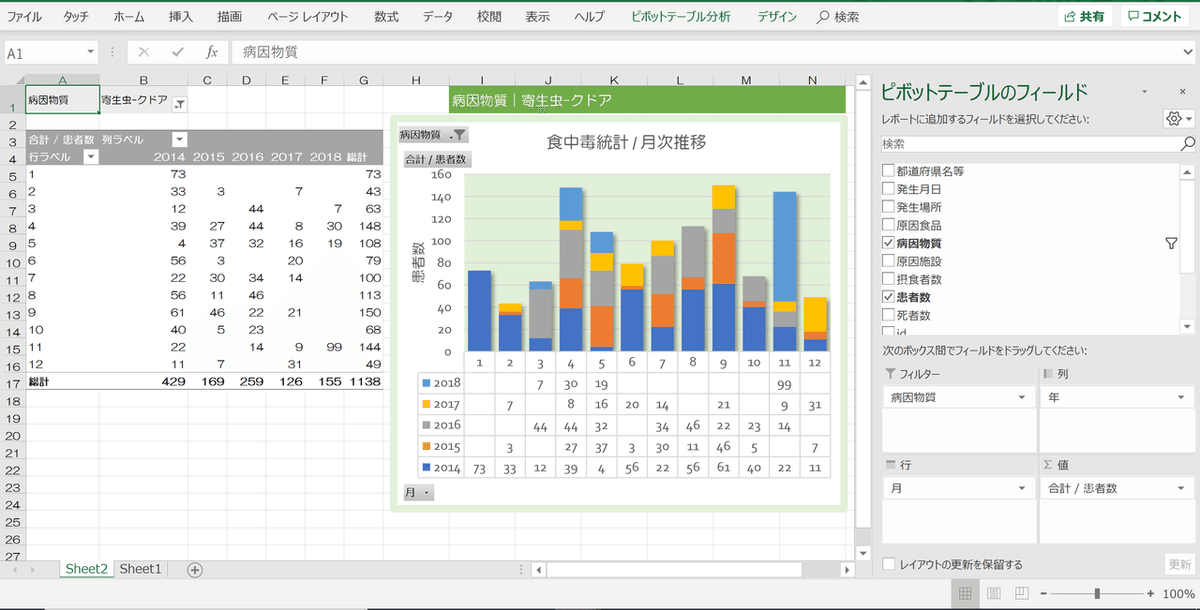Click next sheet navigation arrow
The image size is (1200, 610).
point(34,570)
